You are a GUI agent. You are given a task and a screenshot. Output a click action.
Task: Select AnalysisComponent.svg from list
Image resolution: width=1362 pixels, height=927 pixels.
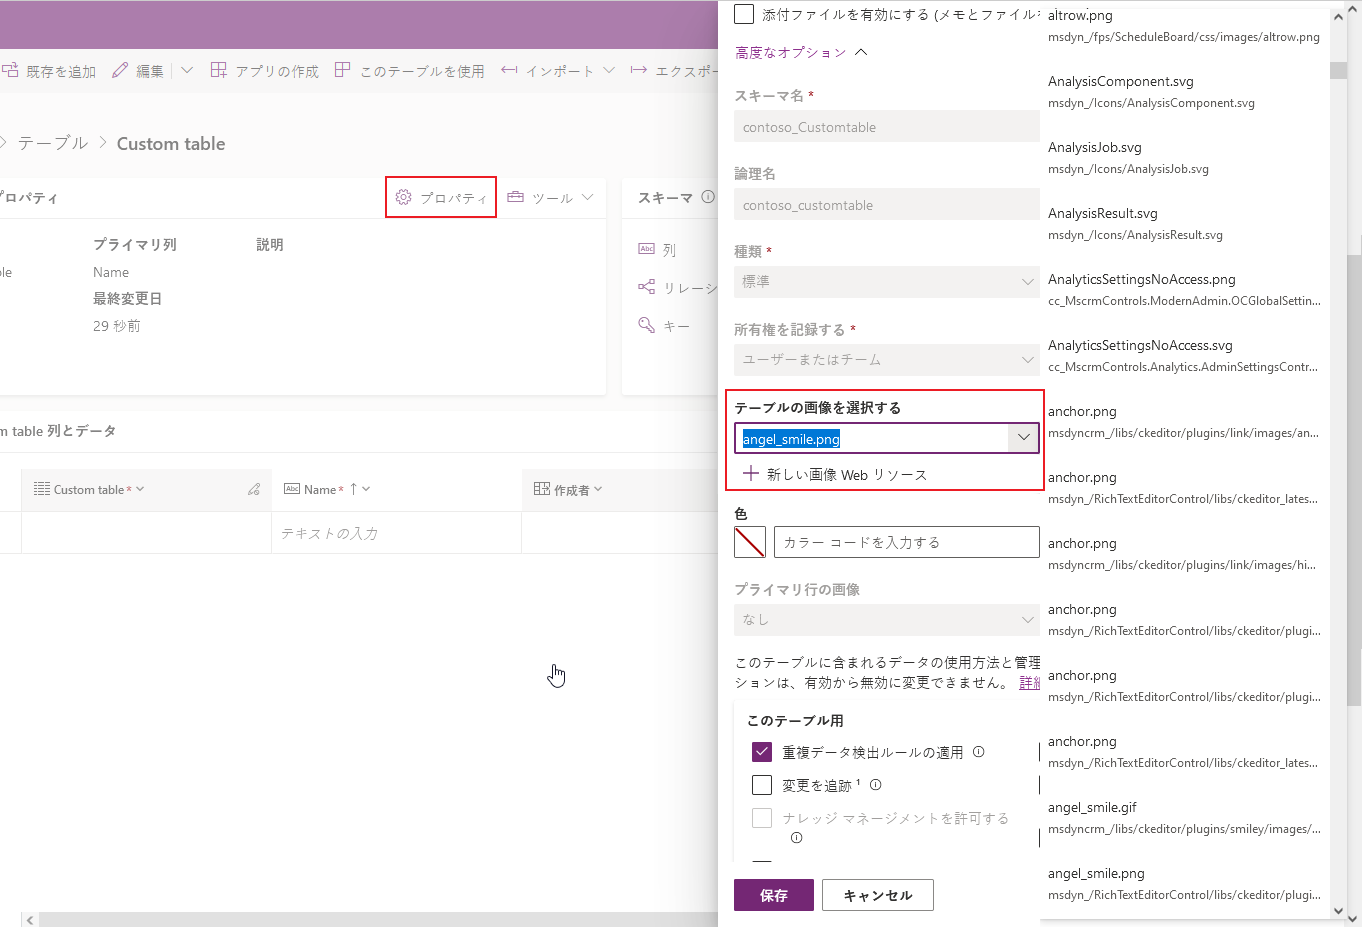1185,91
